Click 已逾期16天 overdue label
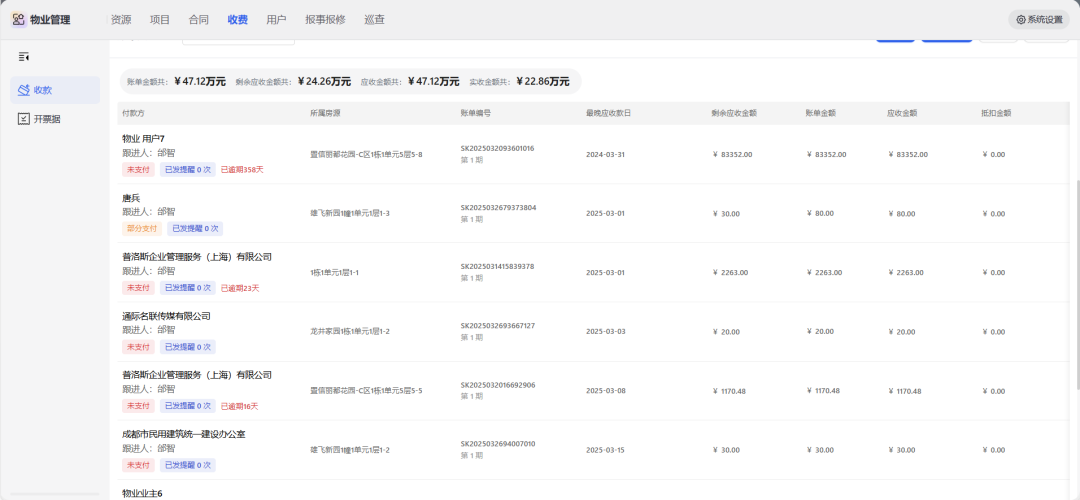1080x500 pixels. (x=240, y=406)
